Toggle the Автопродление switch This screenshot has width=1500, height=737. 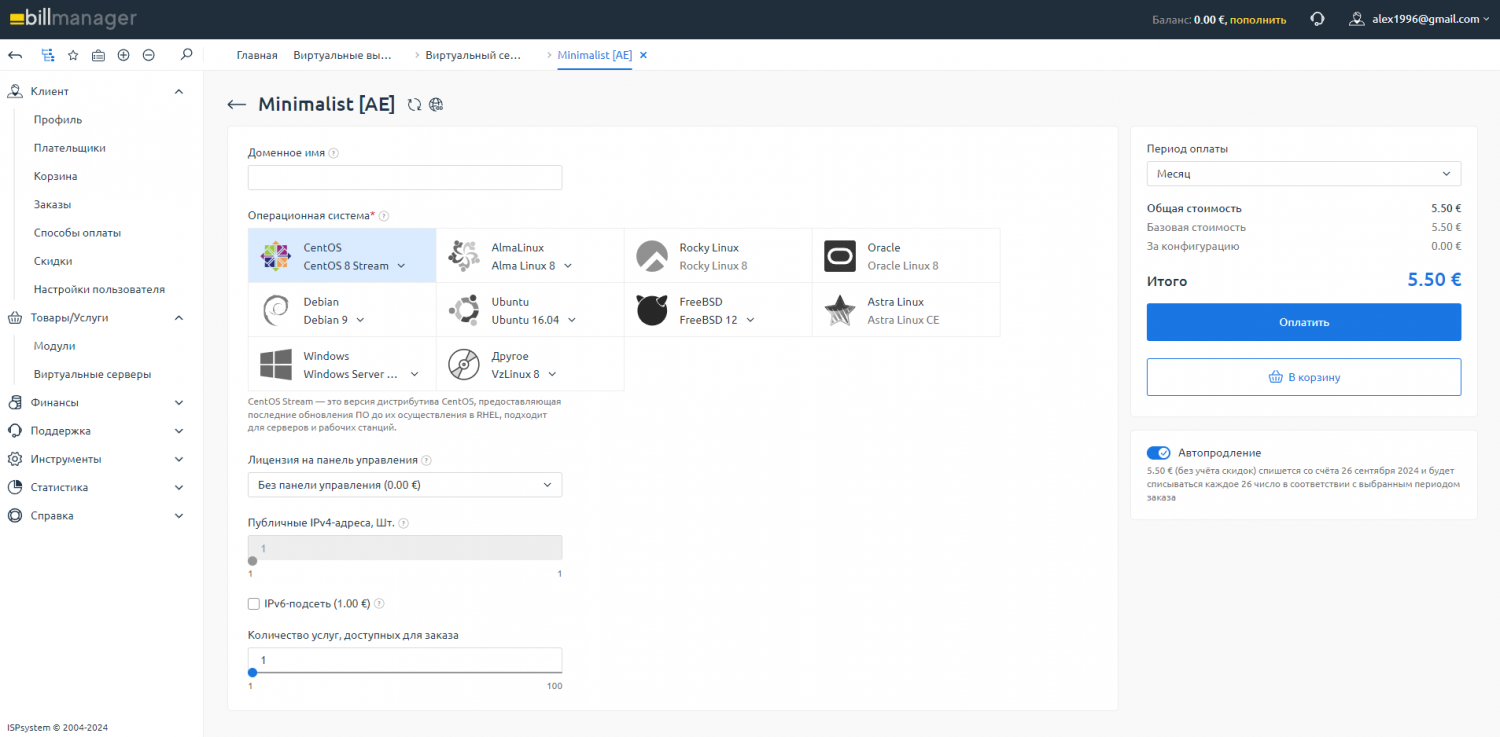(1158, 453)
